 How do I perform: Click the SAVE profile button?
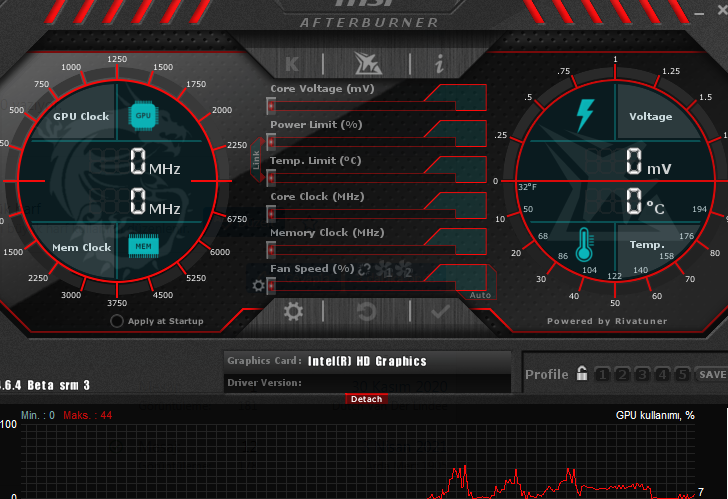click(x=712, y=374)
